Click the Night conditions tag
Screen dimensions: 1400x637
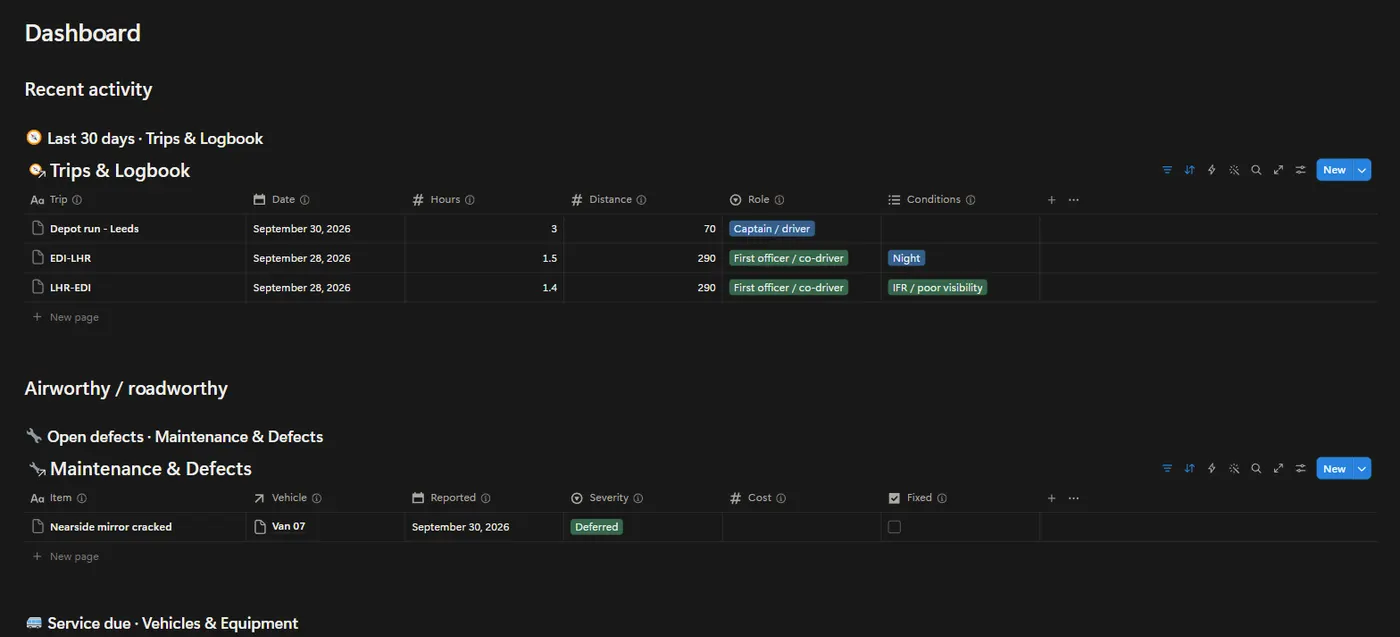[x=906, y=258]
